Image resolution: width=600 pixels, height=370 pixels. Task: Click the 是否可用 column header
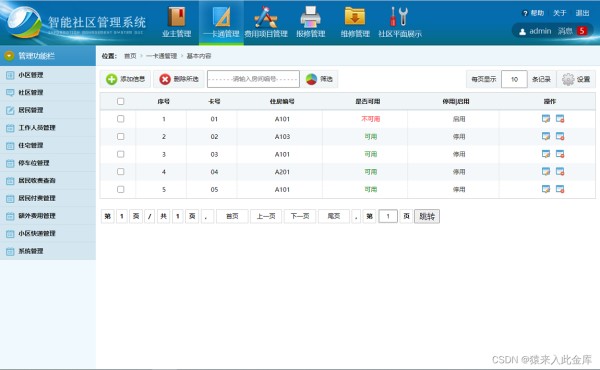[x=368, y=101]
